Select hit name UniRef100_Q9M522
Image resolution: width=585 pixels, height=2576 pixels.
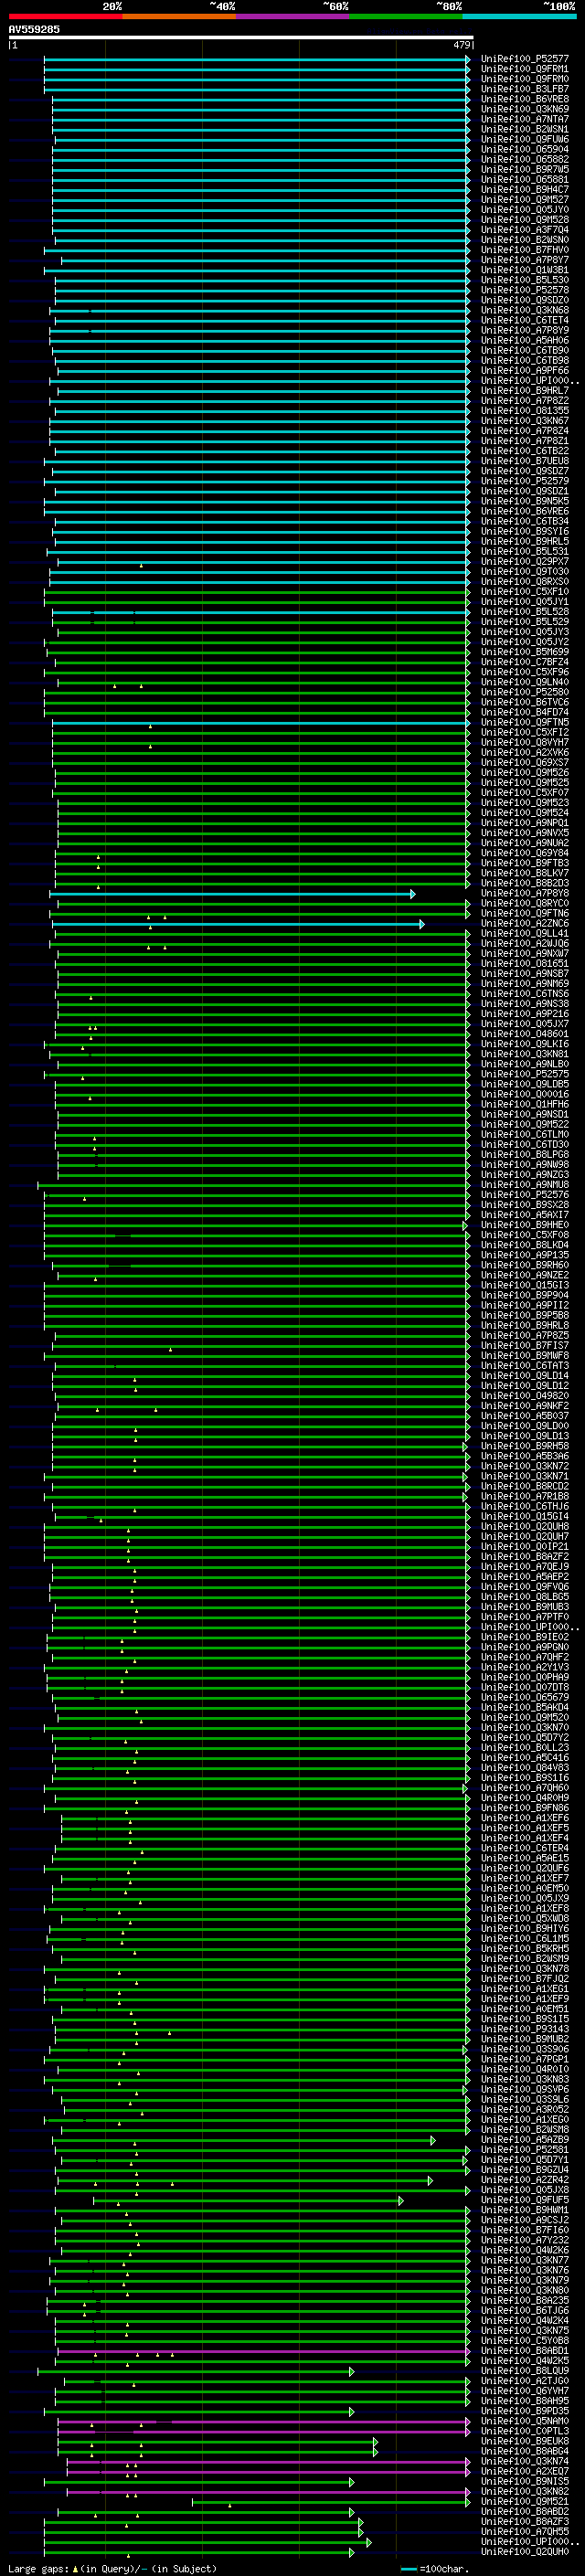(525, 1124)
